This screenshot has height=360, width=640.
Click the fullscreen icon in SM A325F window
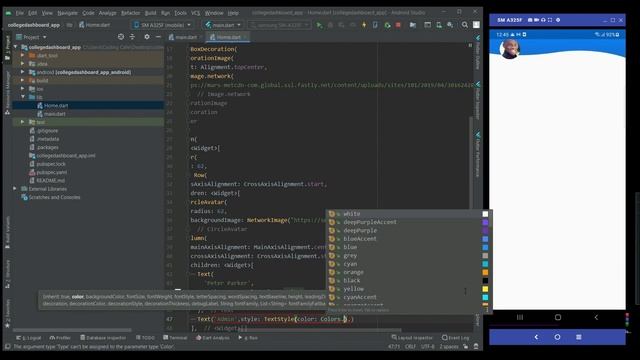coord(550,20)
